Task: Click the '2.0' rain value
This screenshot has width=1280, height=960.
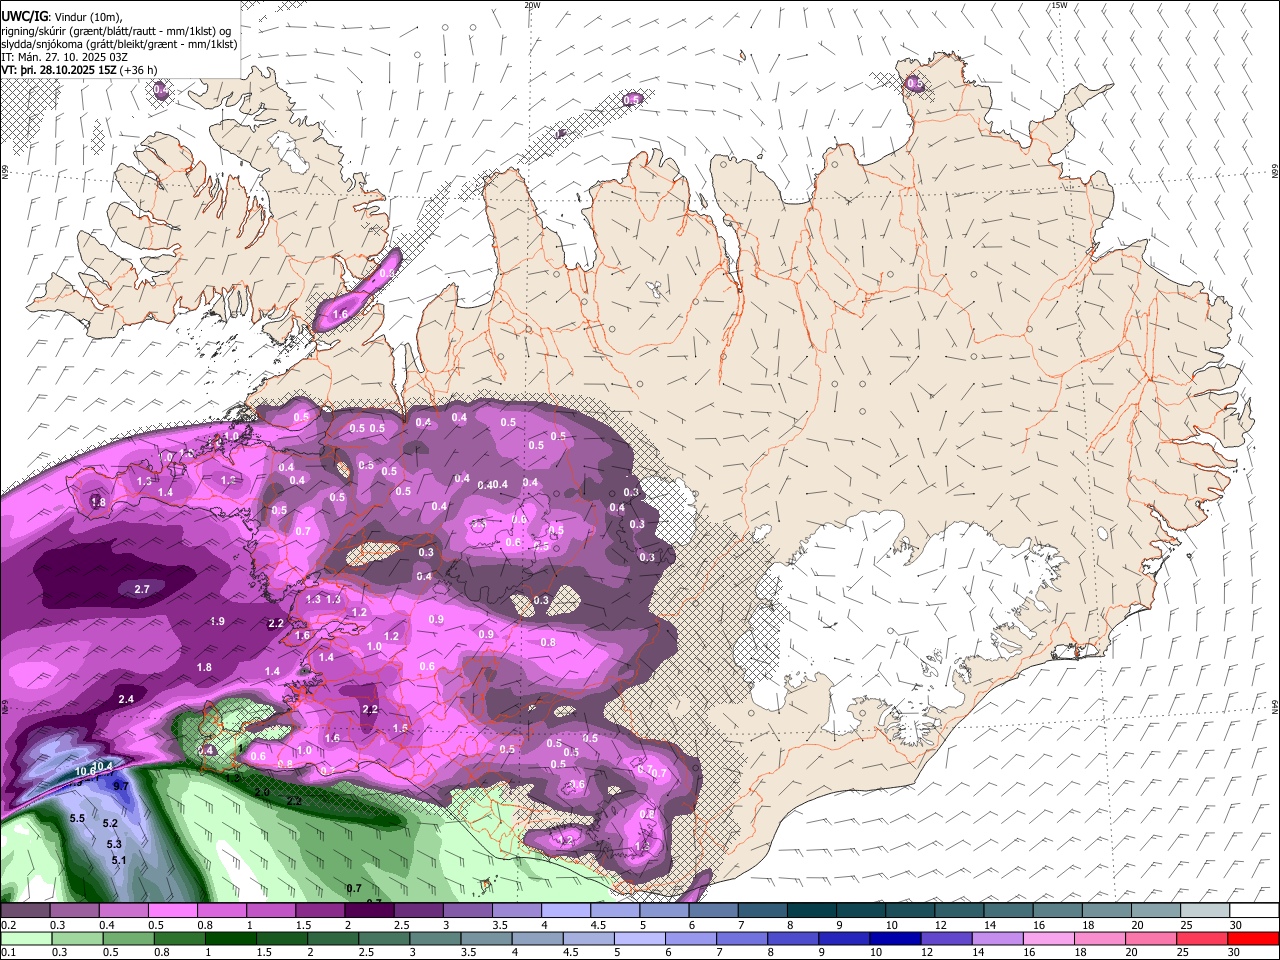Action: pos(262,792)
